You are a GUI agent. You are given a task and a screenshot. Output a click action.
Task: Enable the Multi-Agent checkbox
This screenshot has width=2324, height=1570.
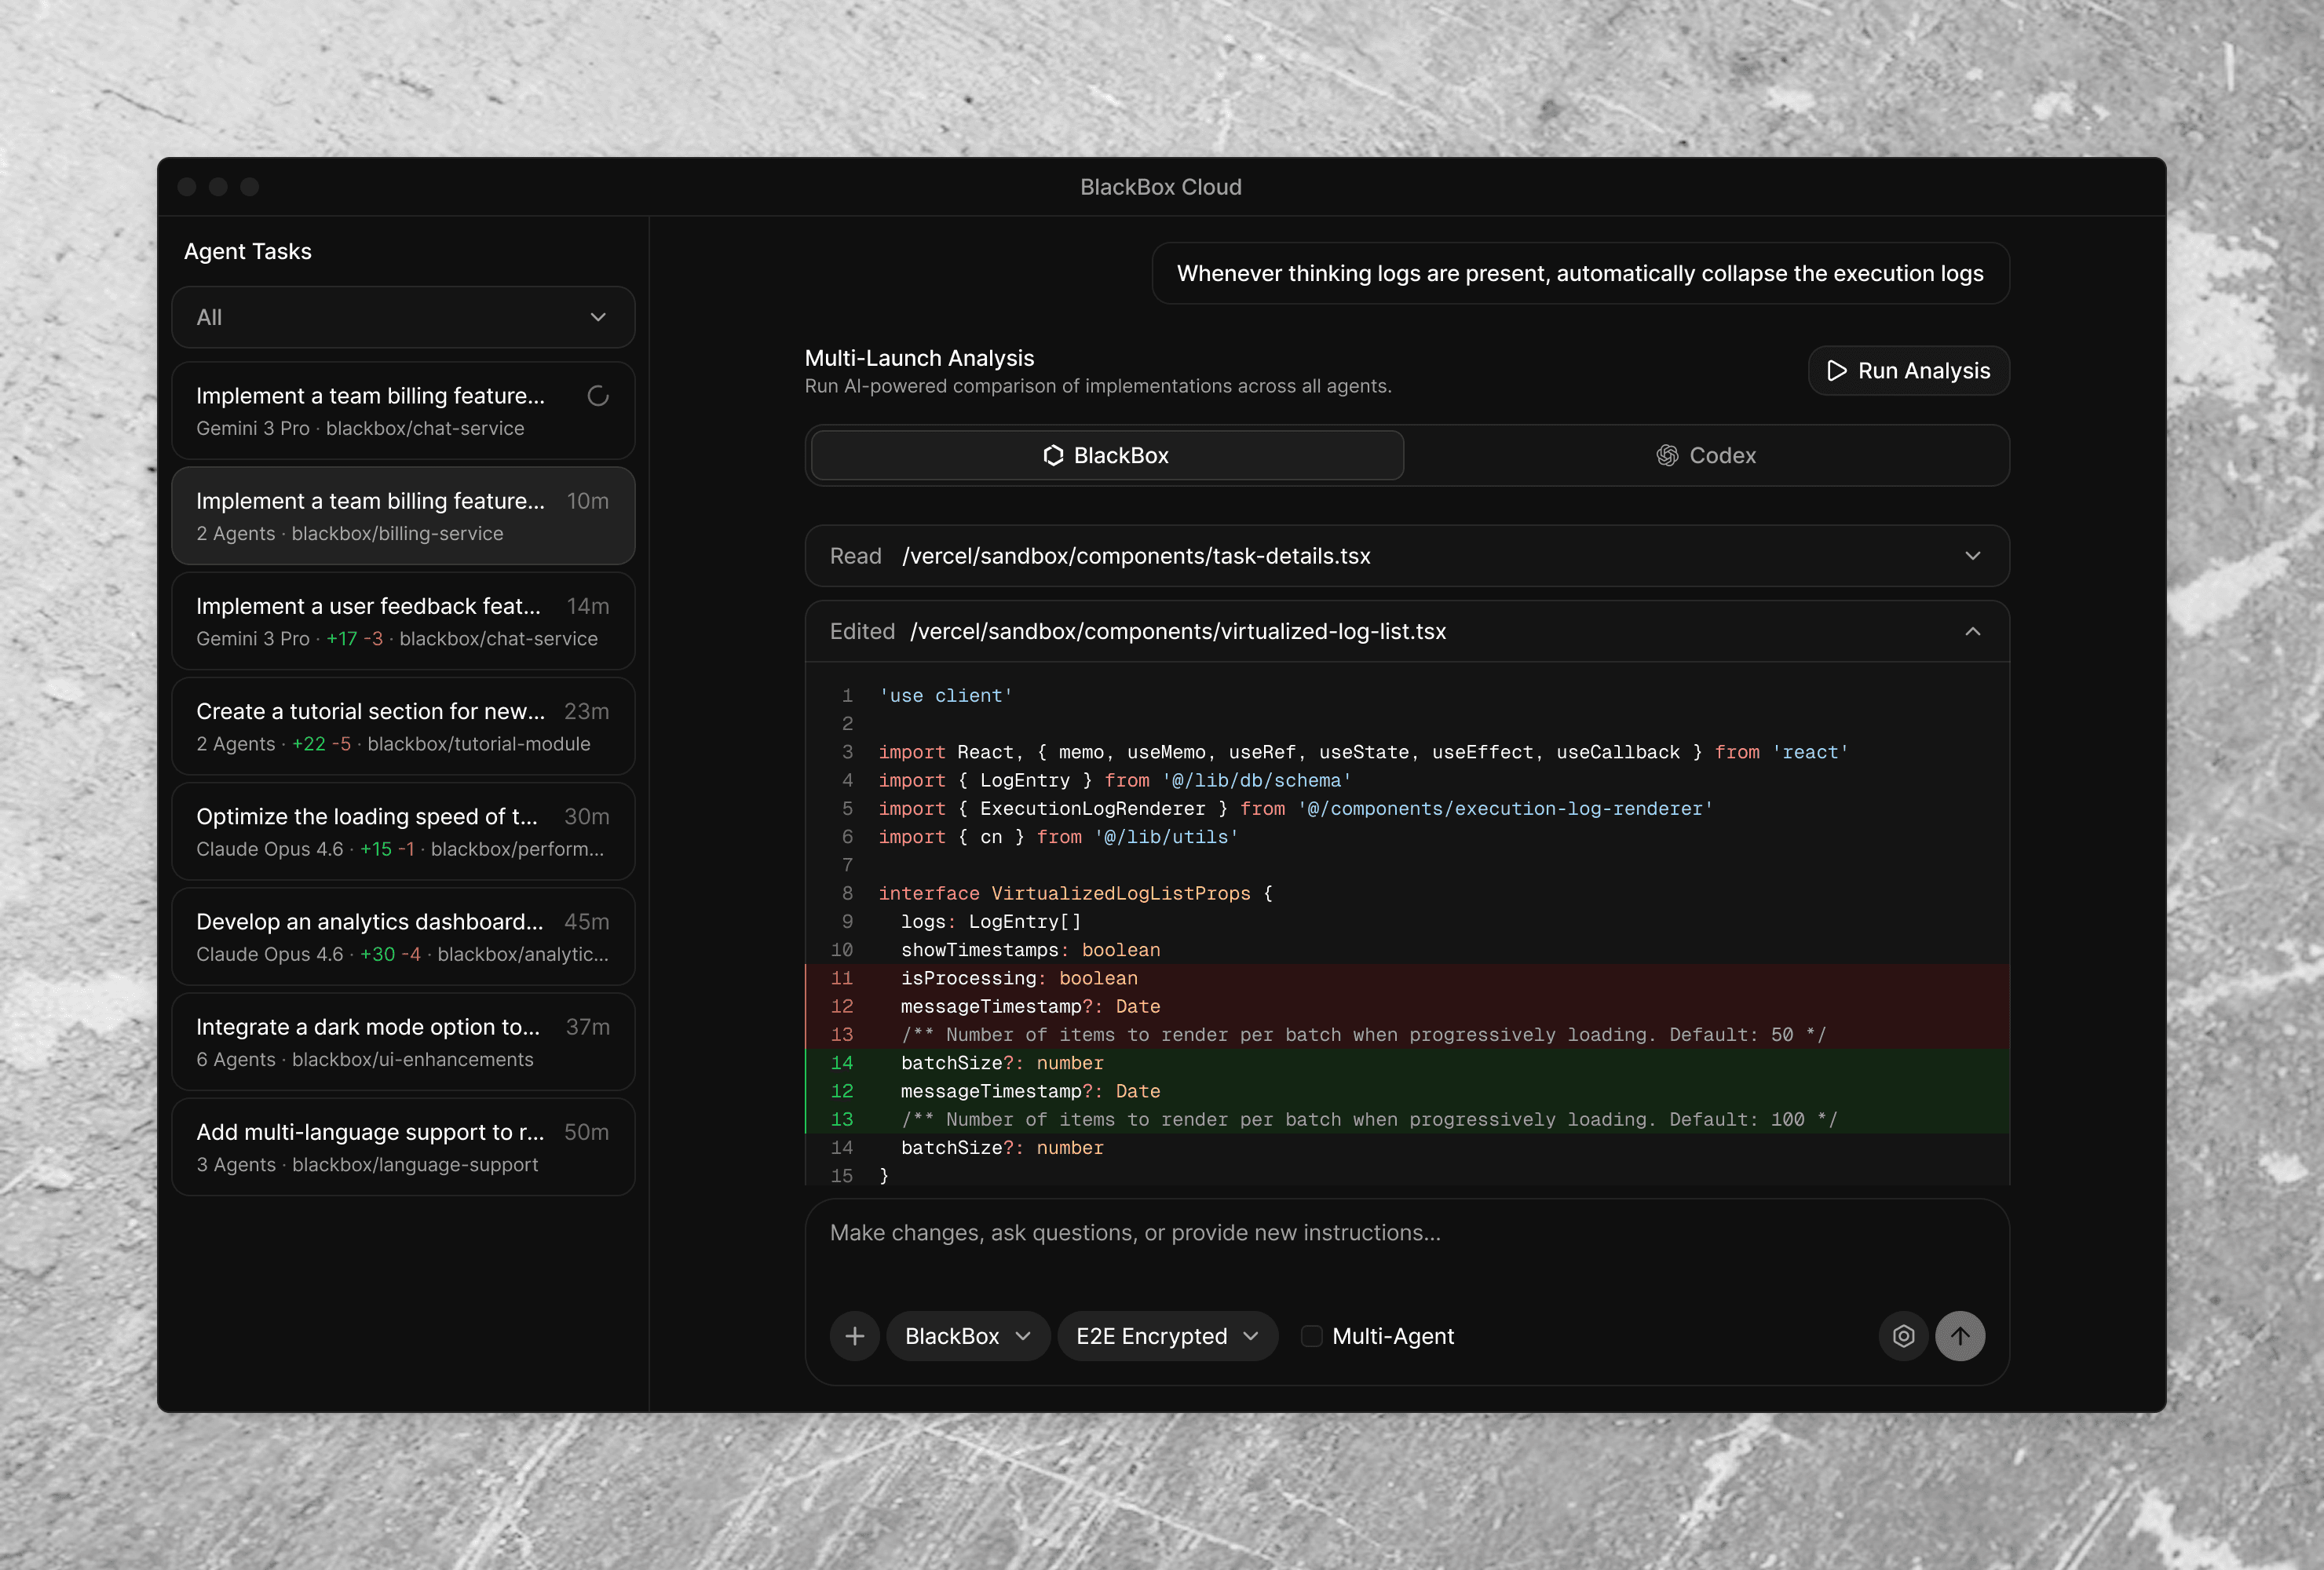pyautogui.click(x=1311, y=1336)
